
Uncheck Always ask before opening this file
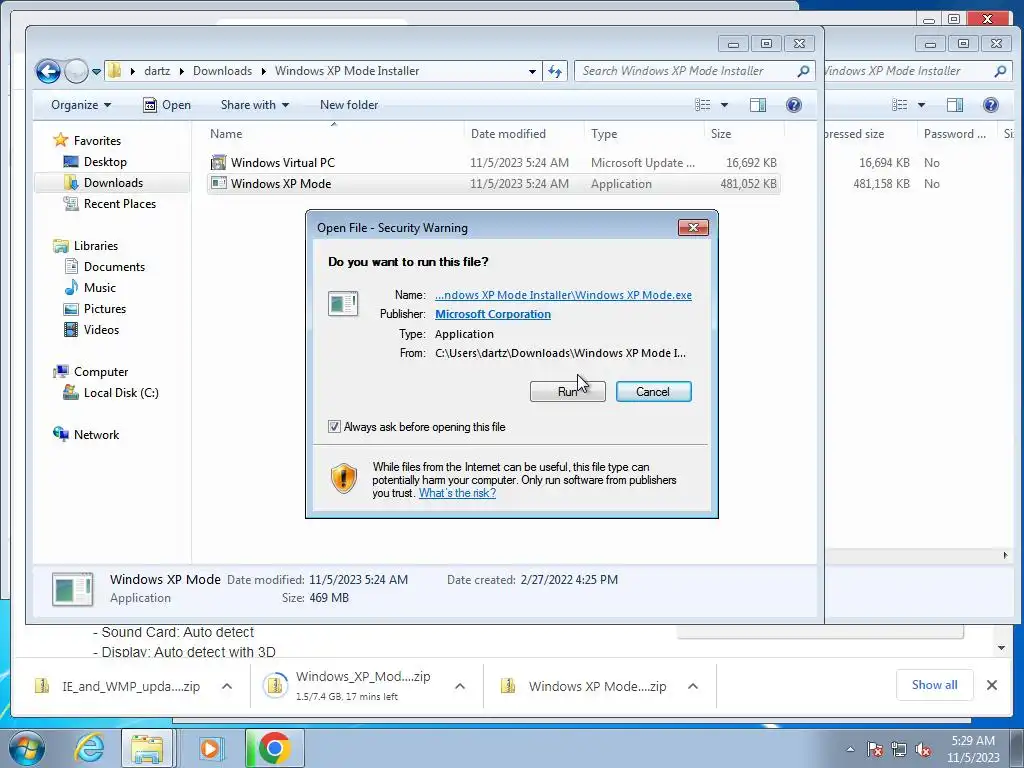[x=334, y=426]
